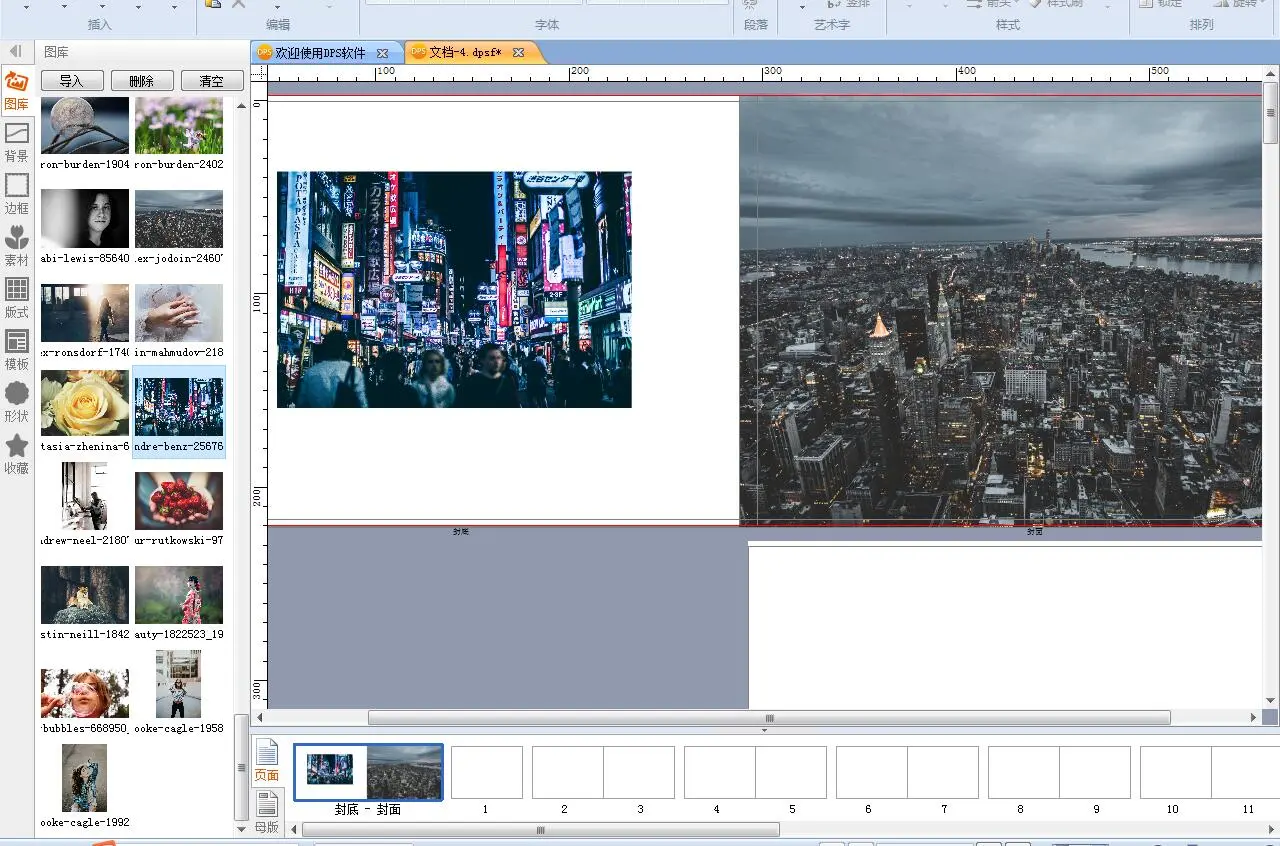Click the page strip scroll-left arrow
This screenshot has width=1280, height=846.
point(294,830)
